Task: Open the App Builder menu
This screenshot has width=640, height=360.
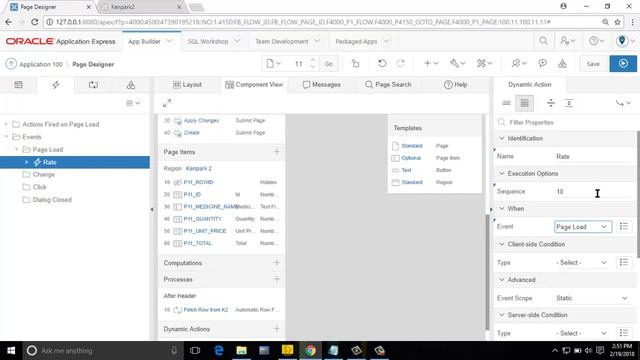Action: point(150,42)
